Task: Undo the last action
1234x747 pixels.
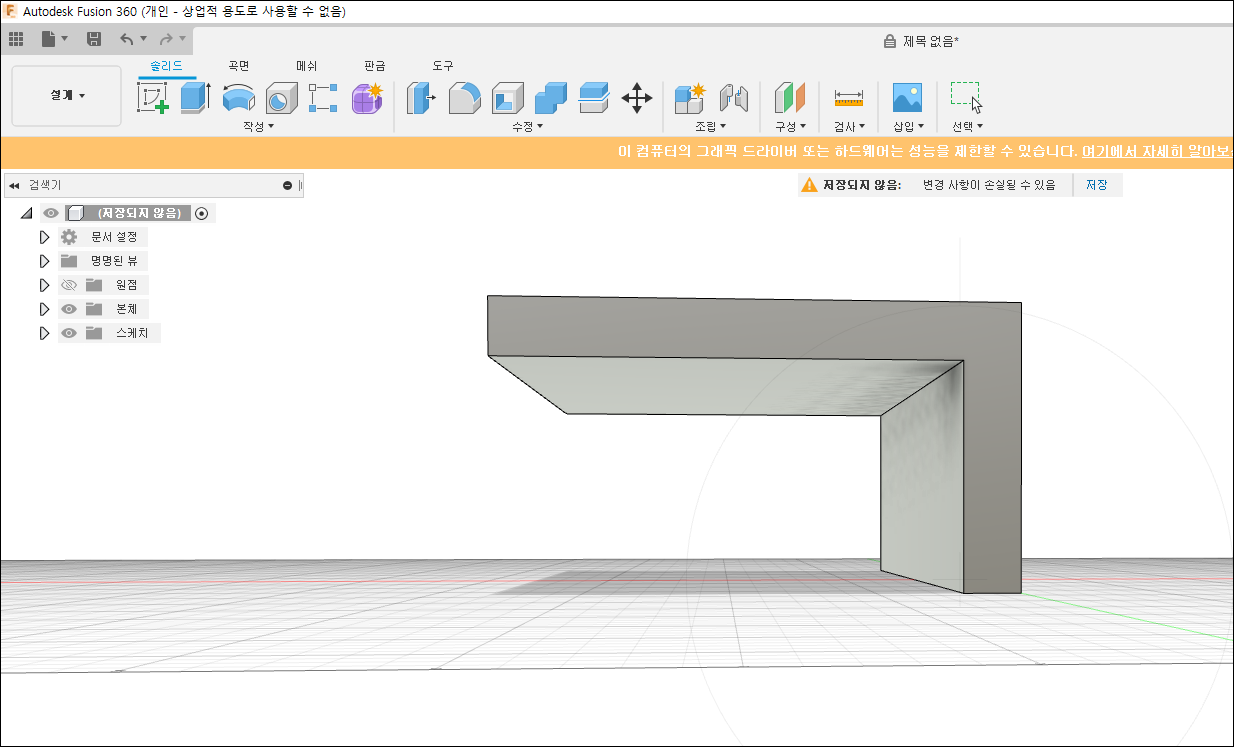Action: pyautogui.click(x=126, y=40)
